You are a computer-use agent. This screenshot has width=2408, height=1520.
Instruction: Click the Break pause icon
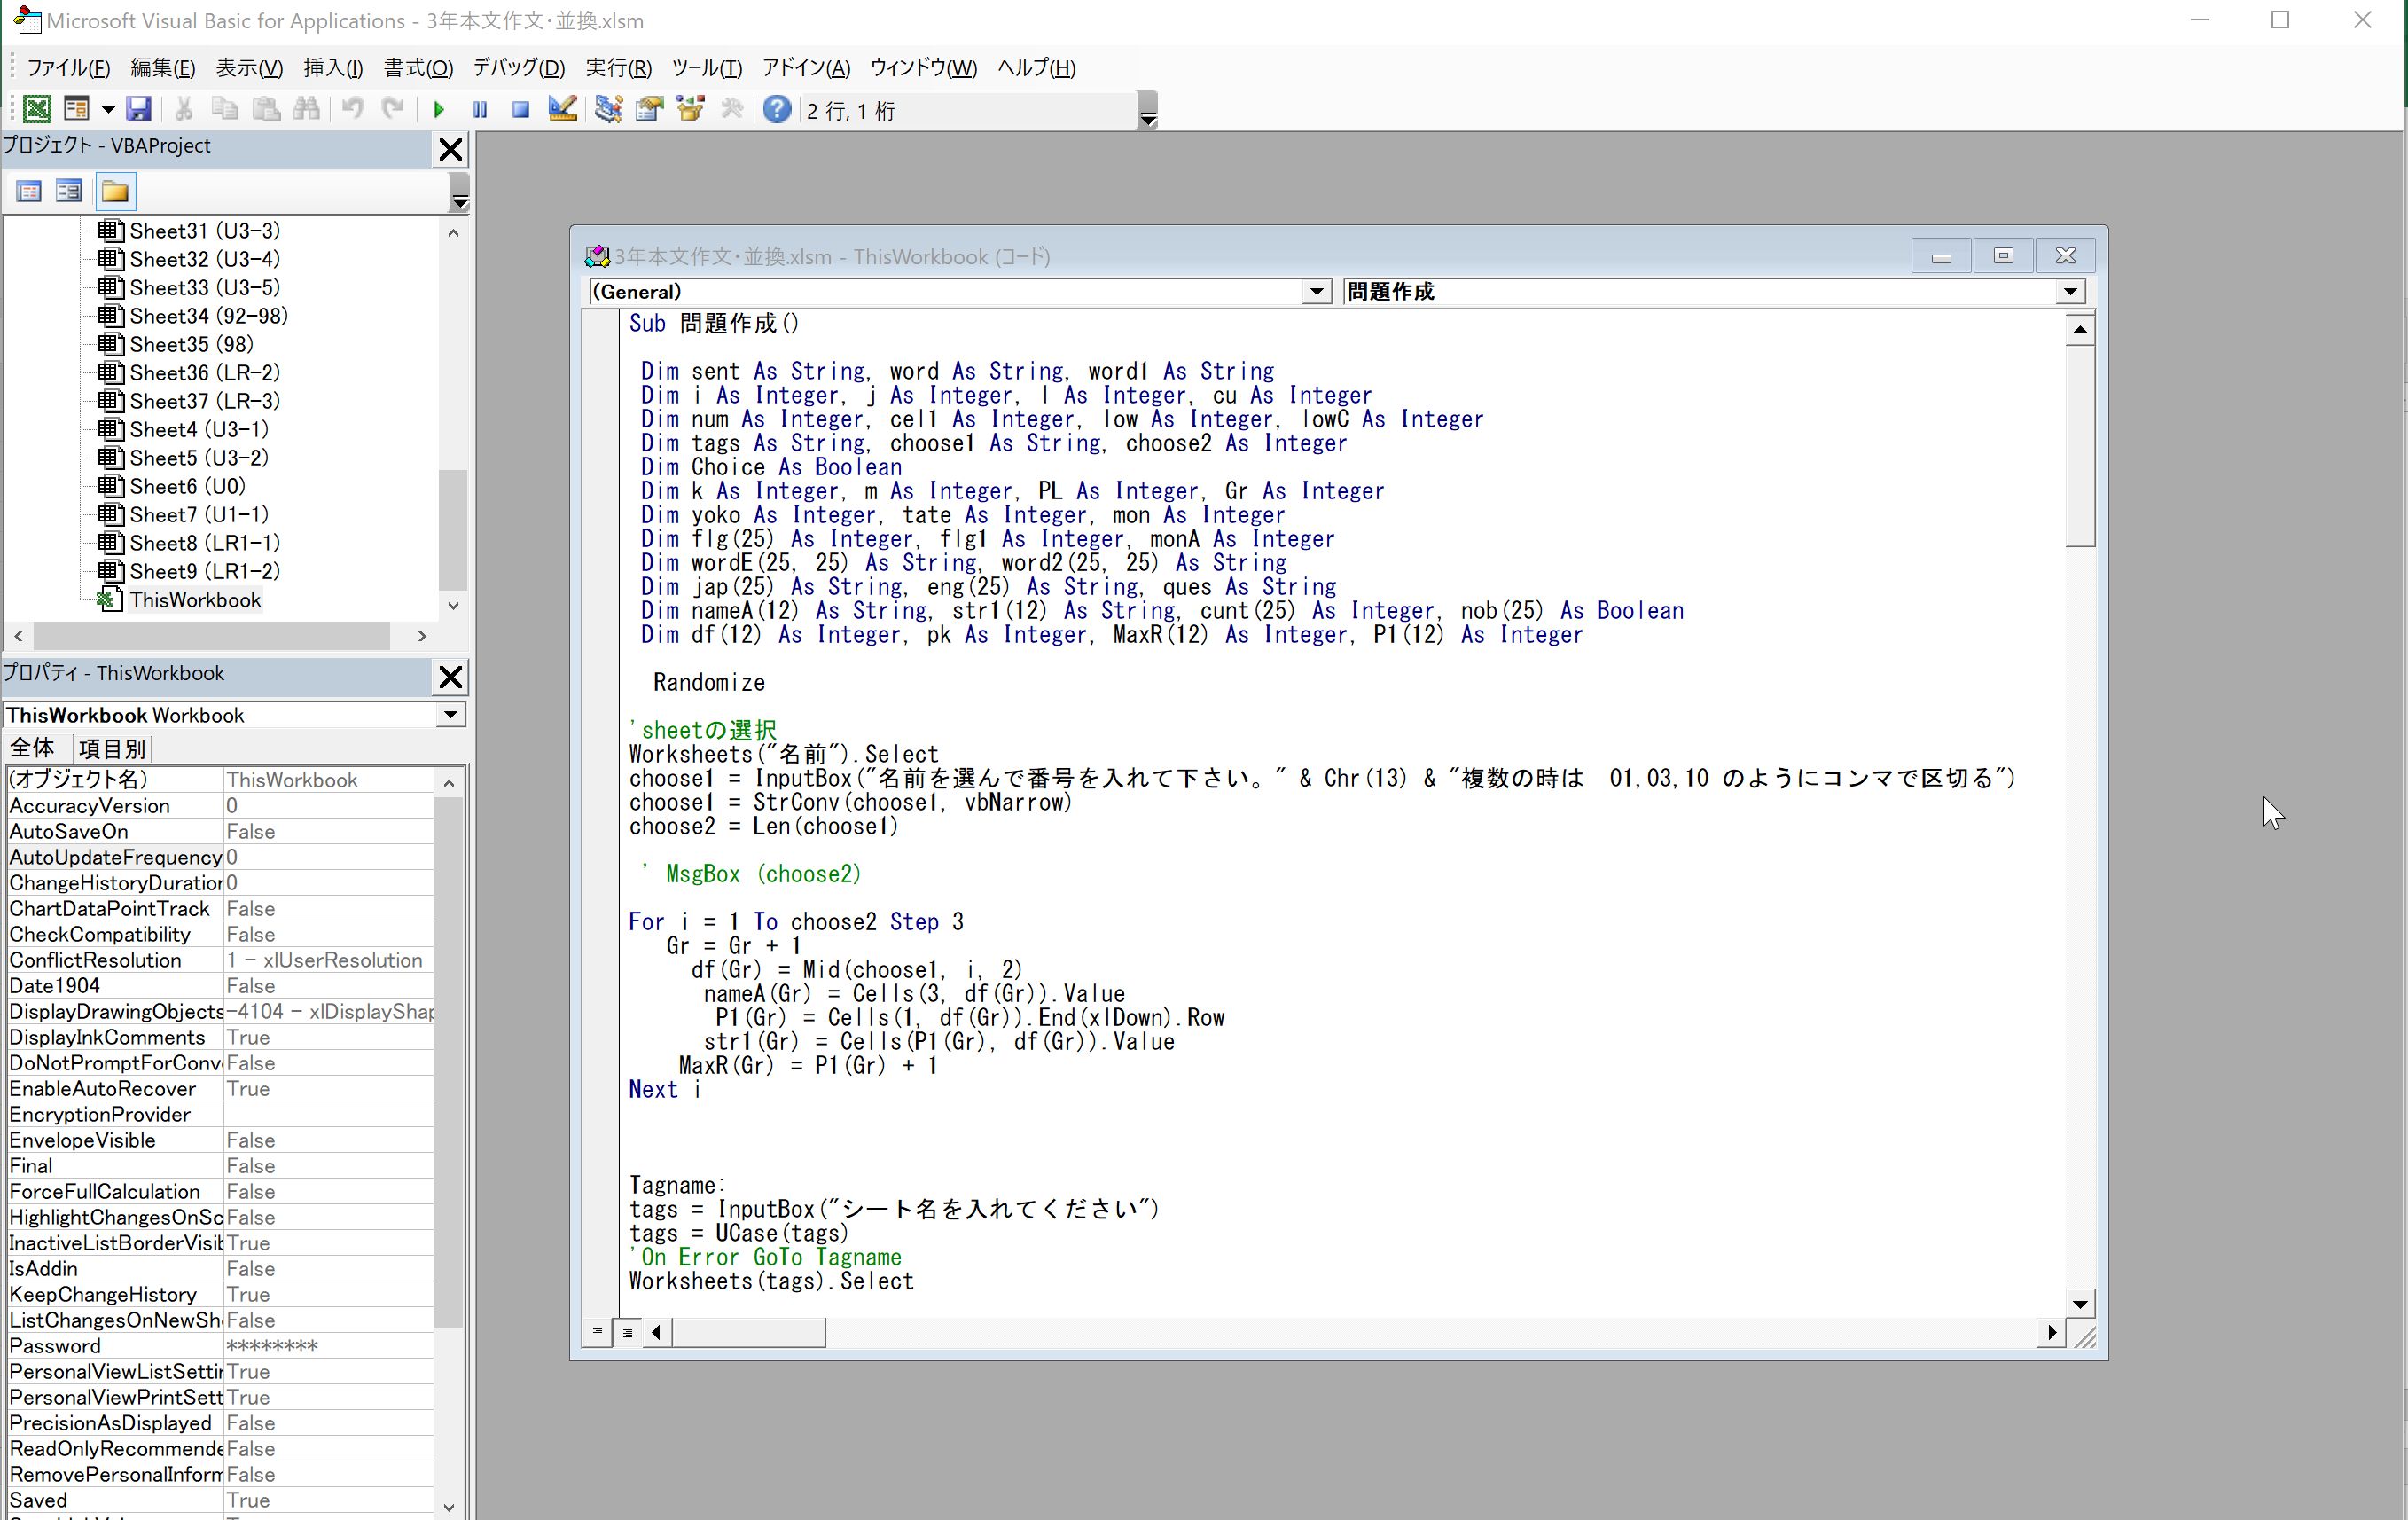tap(480, 110)
